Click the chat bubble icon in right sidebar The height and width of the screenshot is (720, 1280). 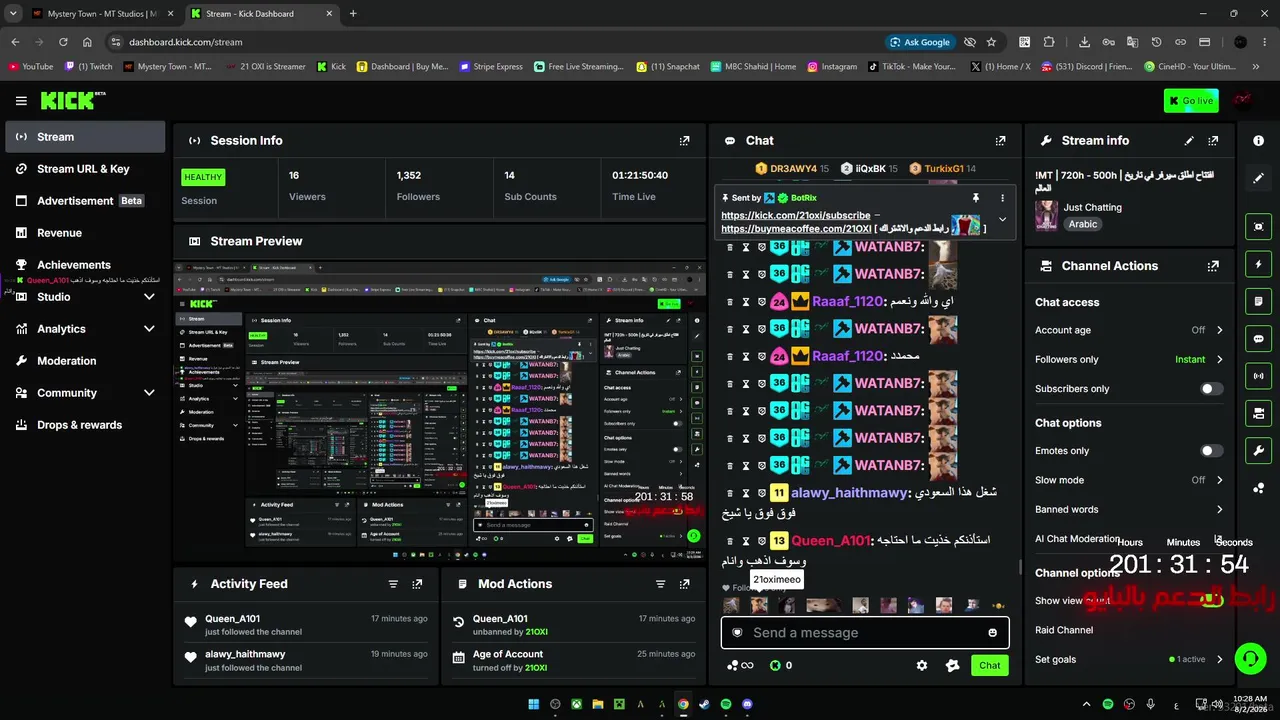(x=1258, y=339)
